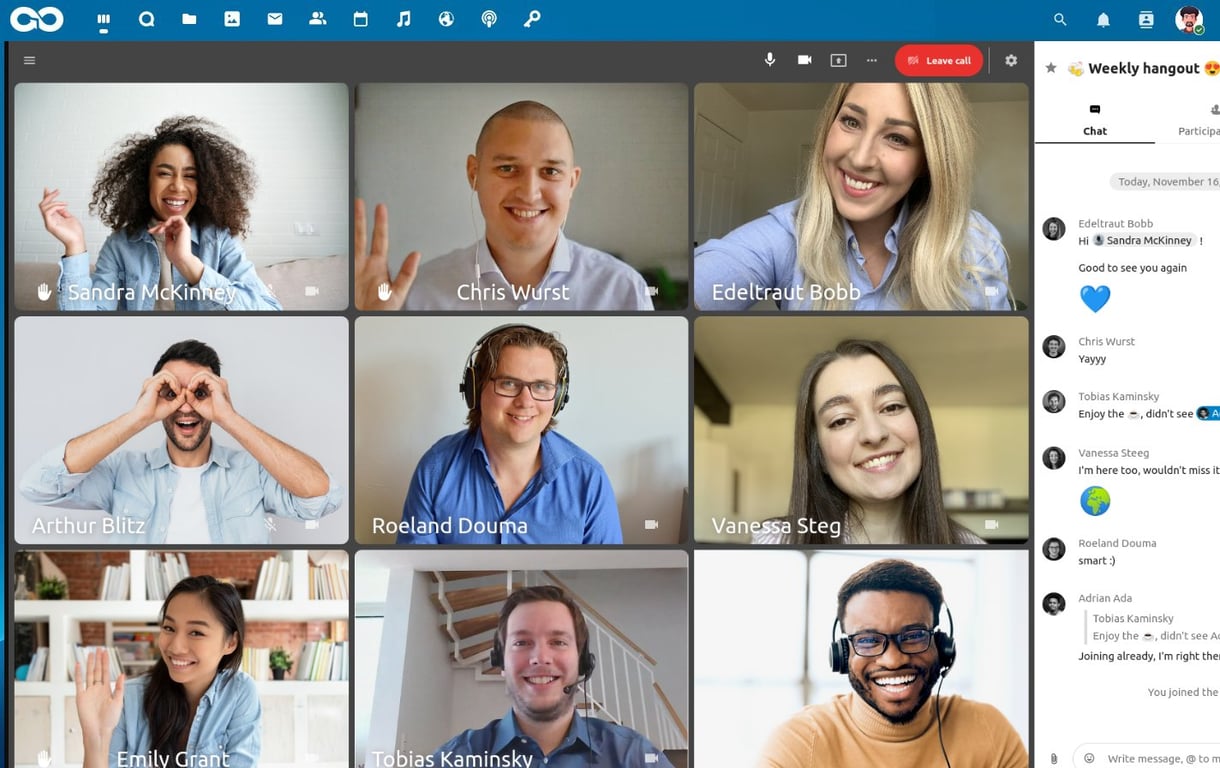Open notifications bell icon
Image resolution: width=1220 pixels, height=768 pixels.
[x=1103, y=19]
